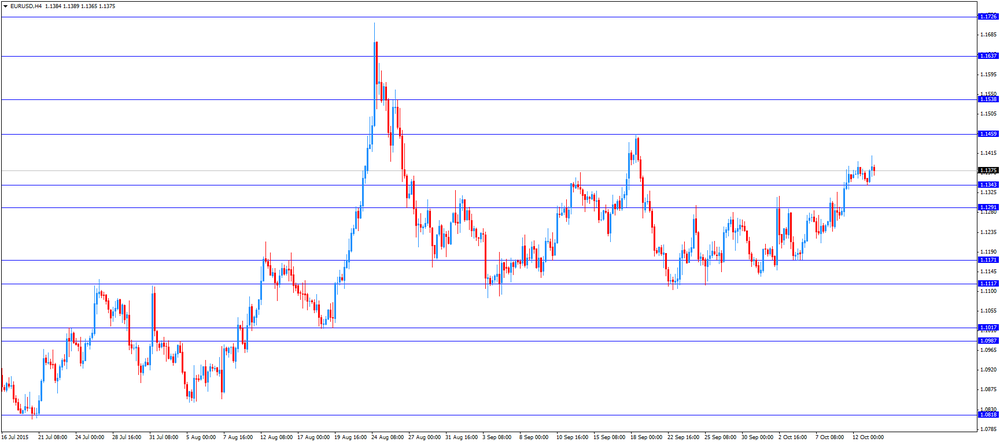Click the 8 Sep 00:00 time label
Screen dimensions: 1000x442
(534, 438)
